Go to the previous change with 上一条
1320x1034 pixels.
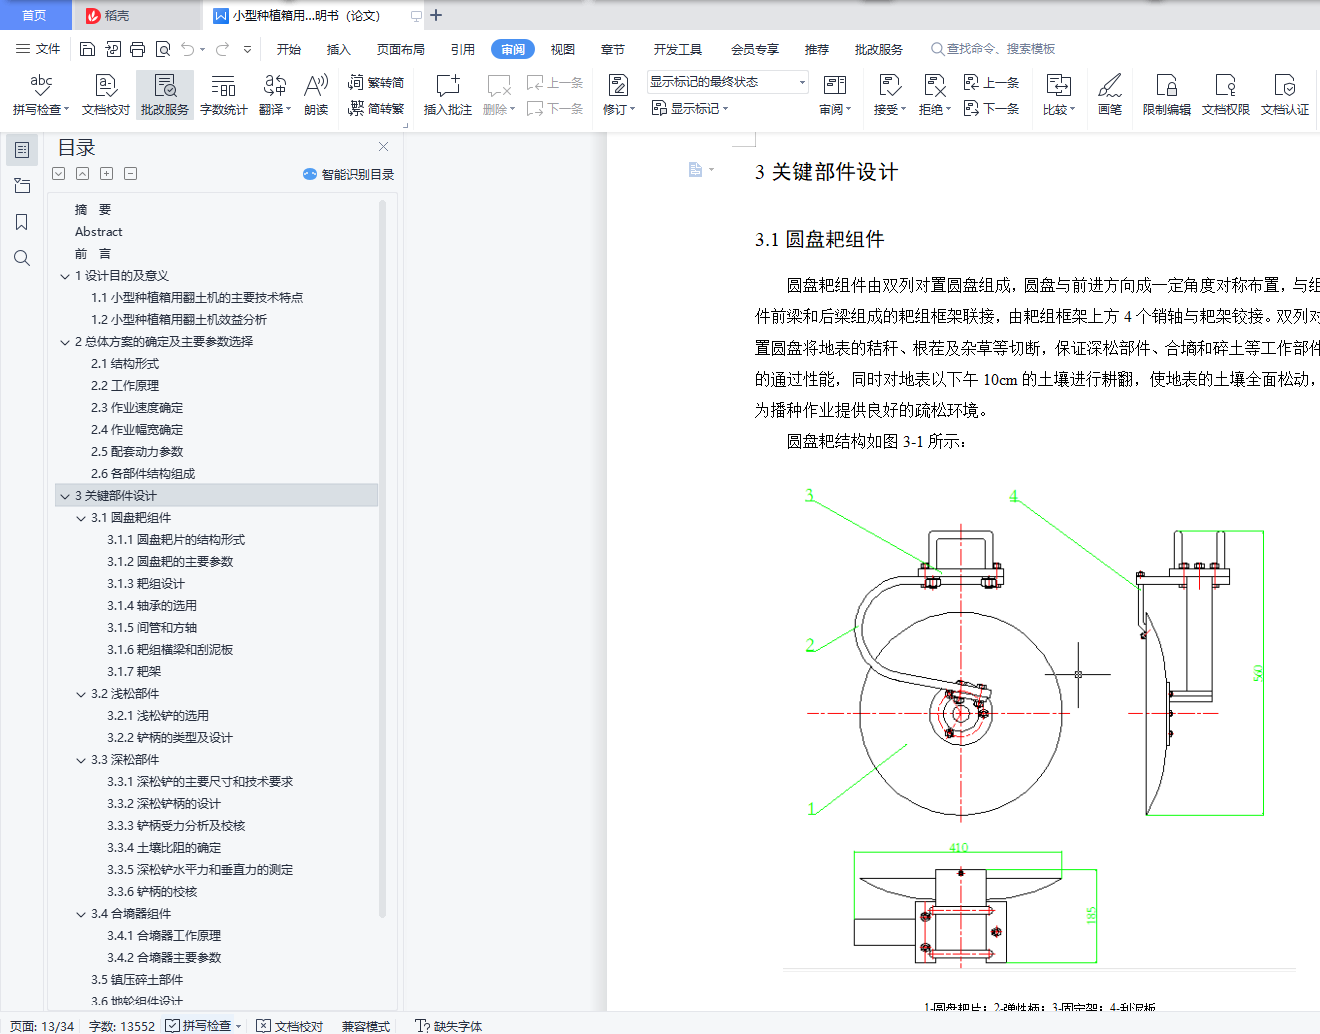coord(992,82)
